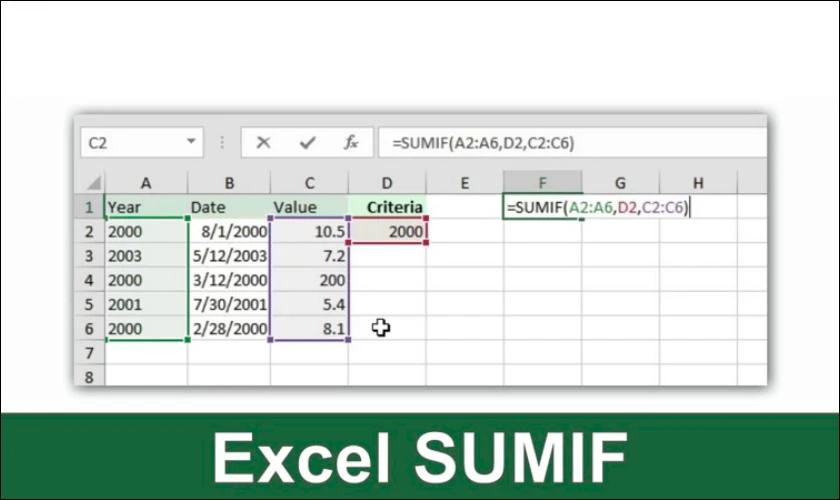The image size is (840, 500).
Task: Select column D header
Action: (x=387, y=183)
